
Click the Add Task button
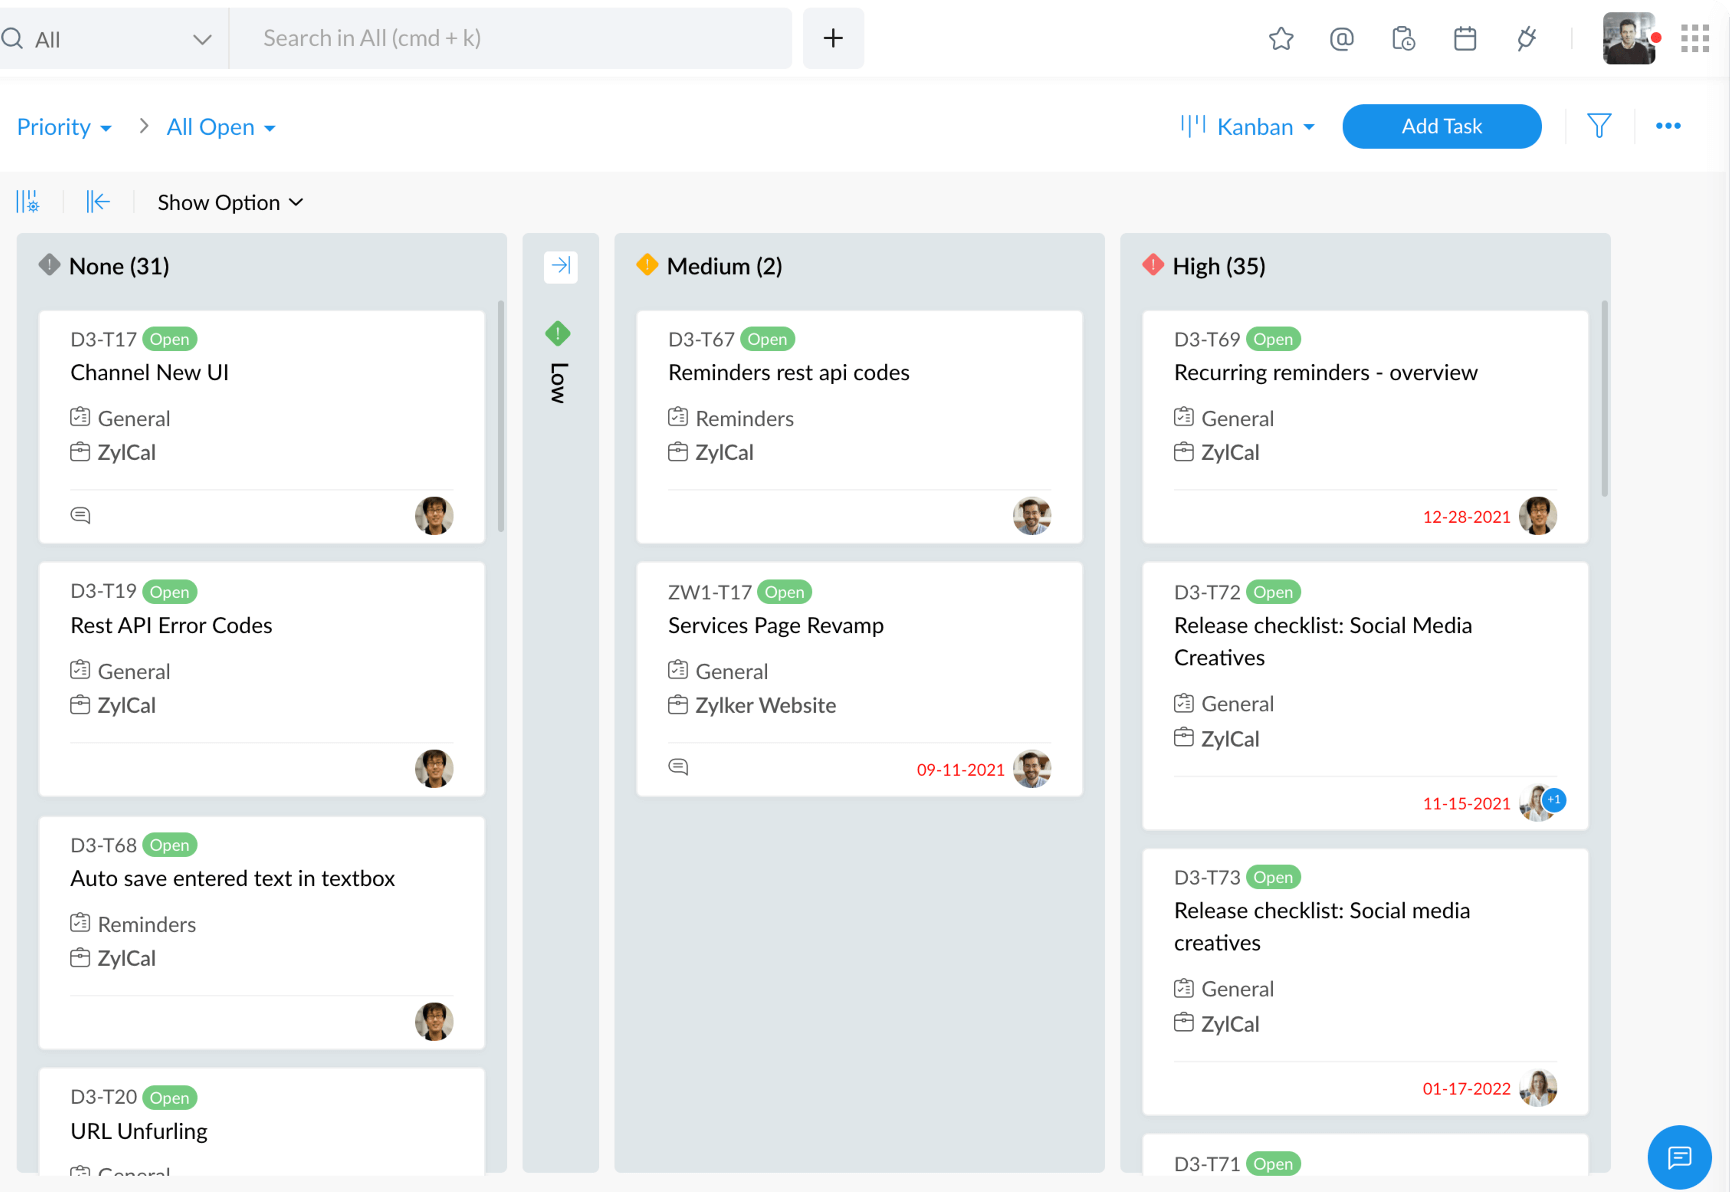click(1441, 126)
